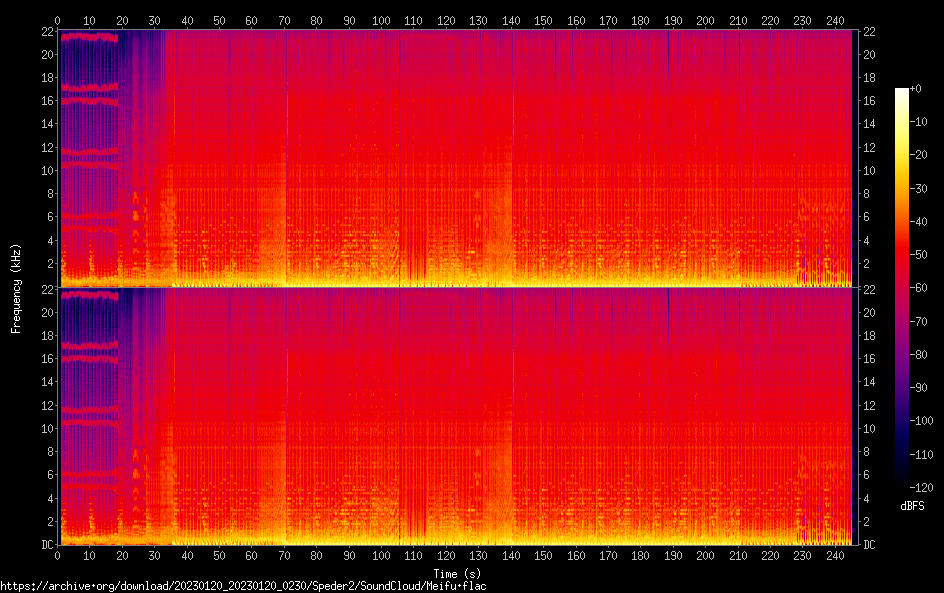Image resolution: width=944 pixels, height=593 pixels.
Task: Click the DC label at bottom-left axis corner
Action: click(x=44, y=545)
